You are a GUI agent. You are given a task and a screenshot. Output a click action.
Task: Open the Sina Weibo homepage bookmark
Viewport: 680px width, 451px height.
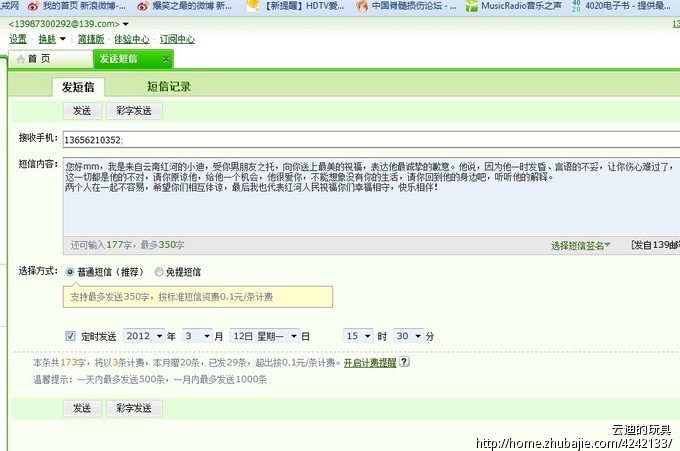[x=76, y=6]
